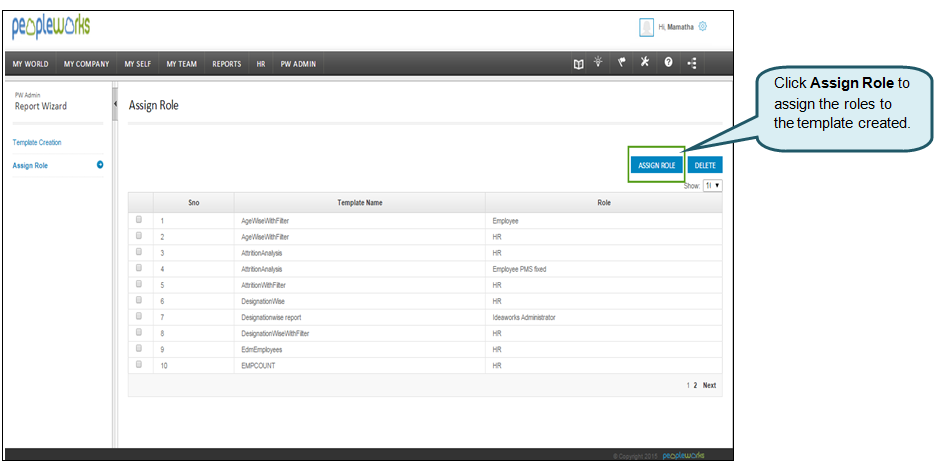937x468 pixels.
Task: Open the PW ADMIN menu
Action: [x=298, y=64]
